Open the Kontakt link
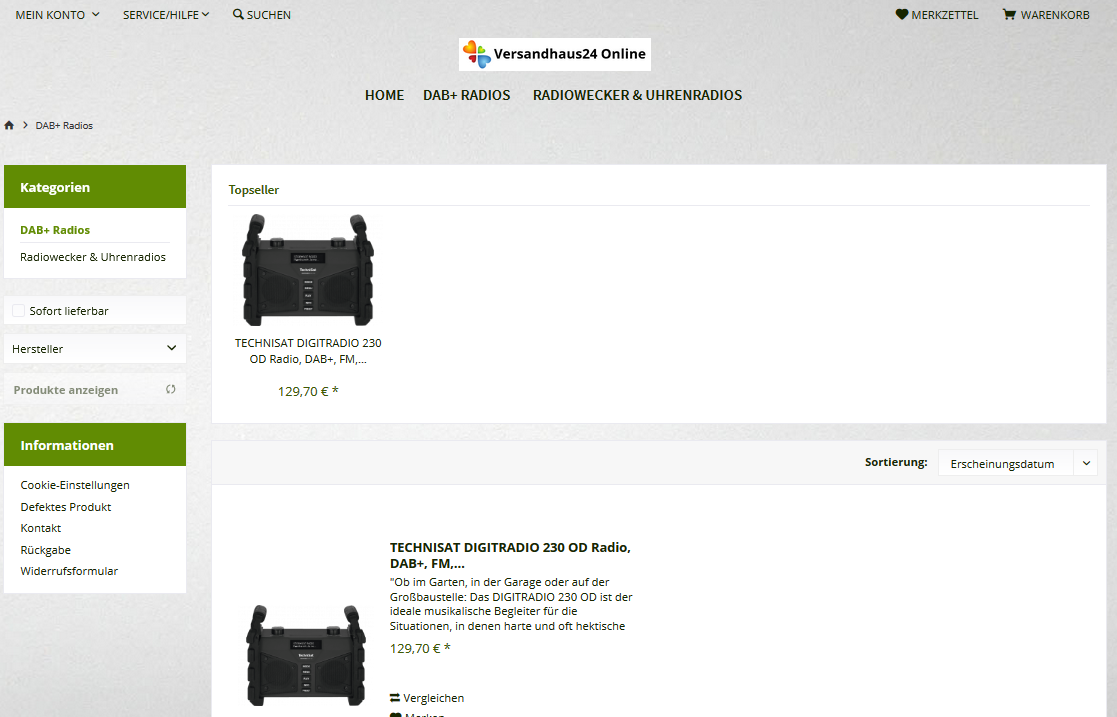Viewport: 1117px width, 717px height. (x=41, y=528)
